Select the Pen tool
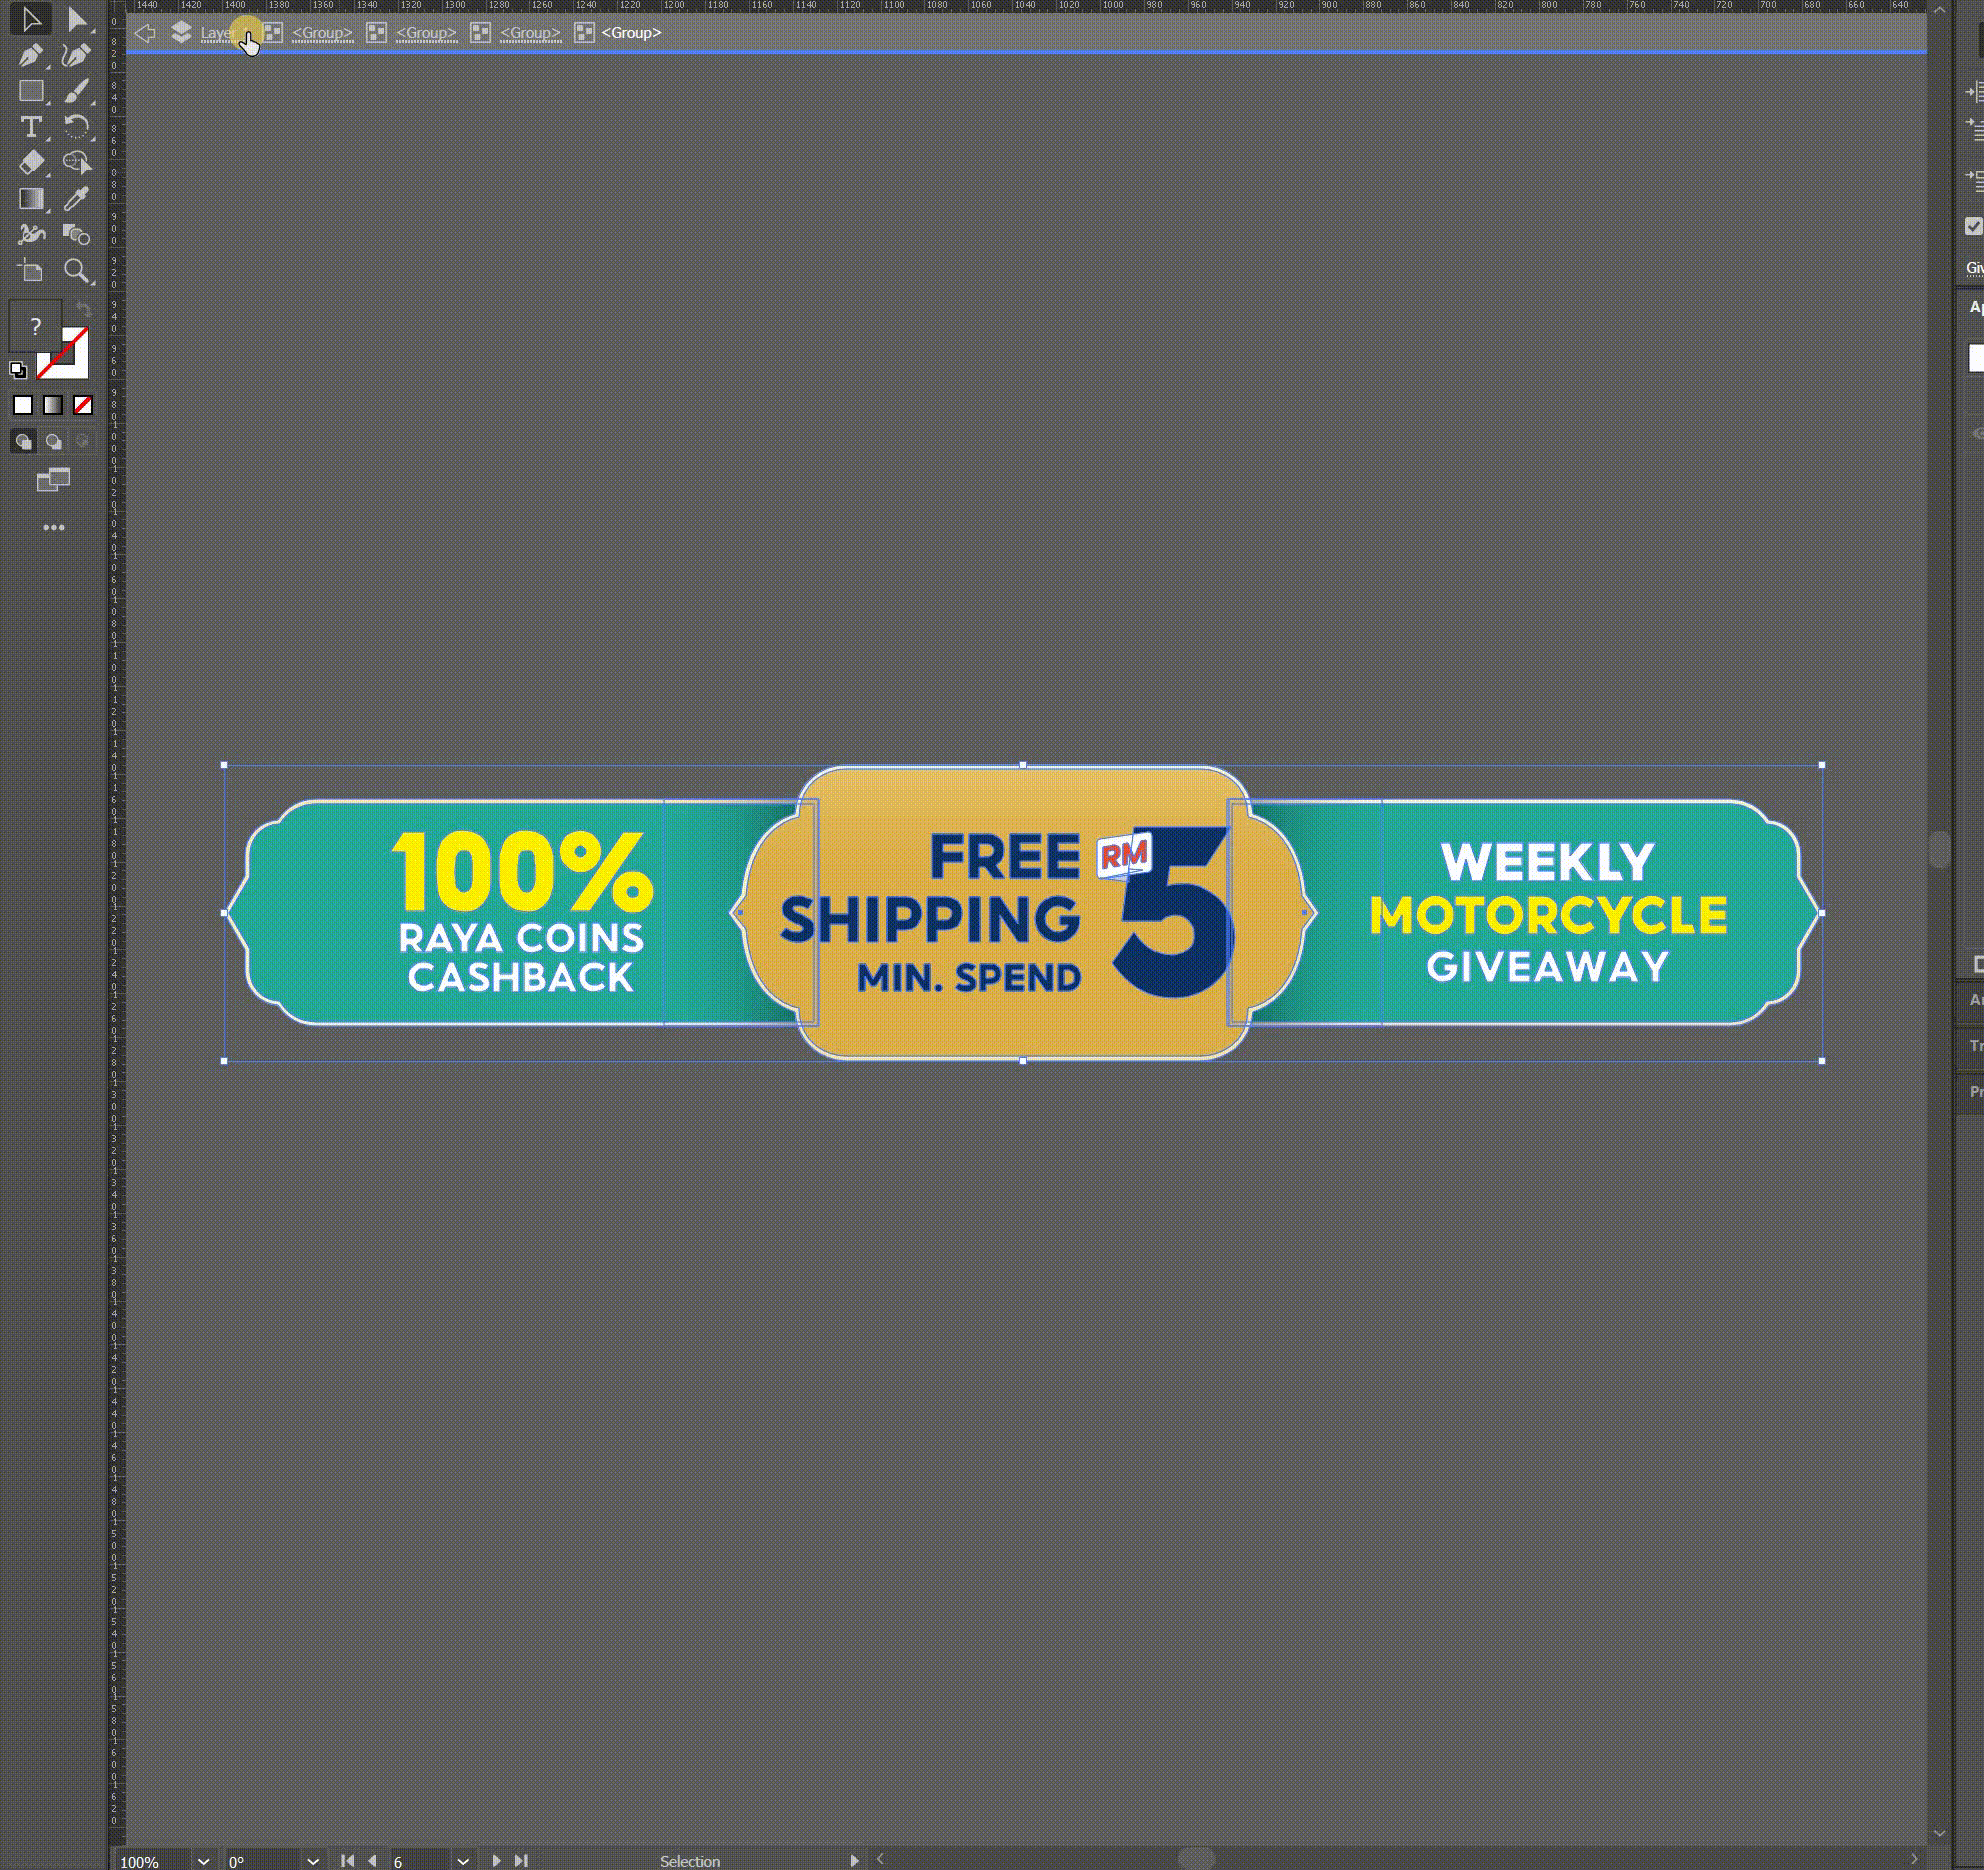 (x=30, y=55)
